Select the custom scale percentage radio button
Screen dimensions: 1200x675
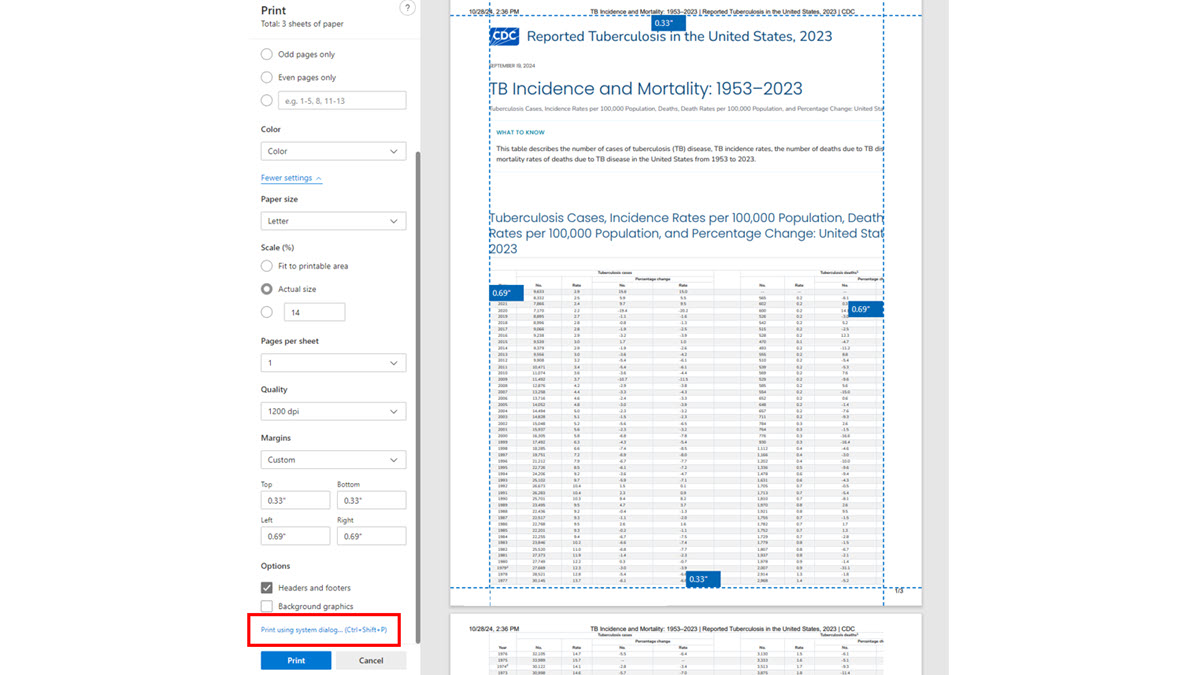[x=266, y=312]
